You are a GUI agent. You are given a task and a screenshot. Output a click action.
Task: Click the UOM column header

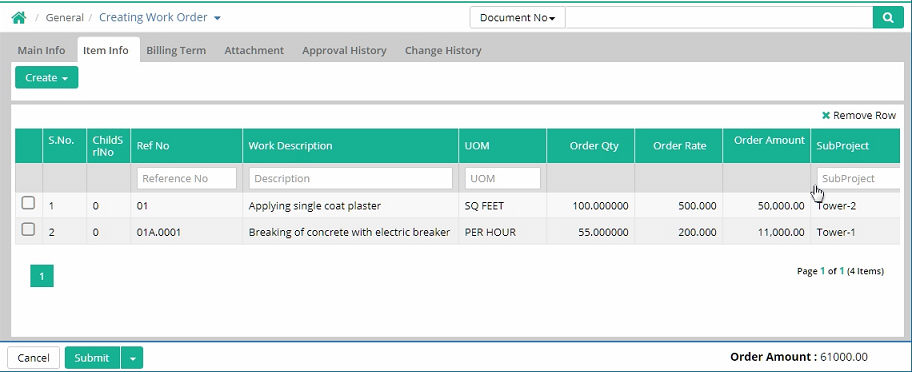(503, 145)
